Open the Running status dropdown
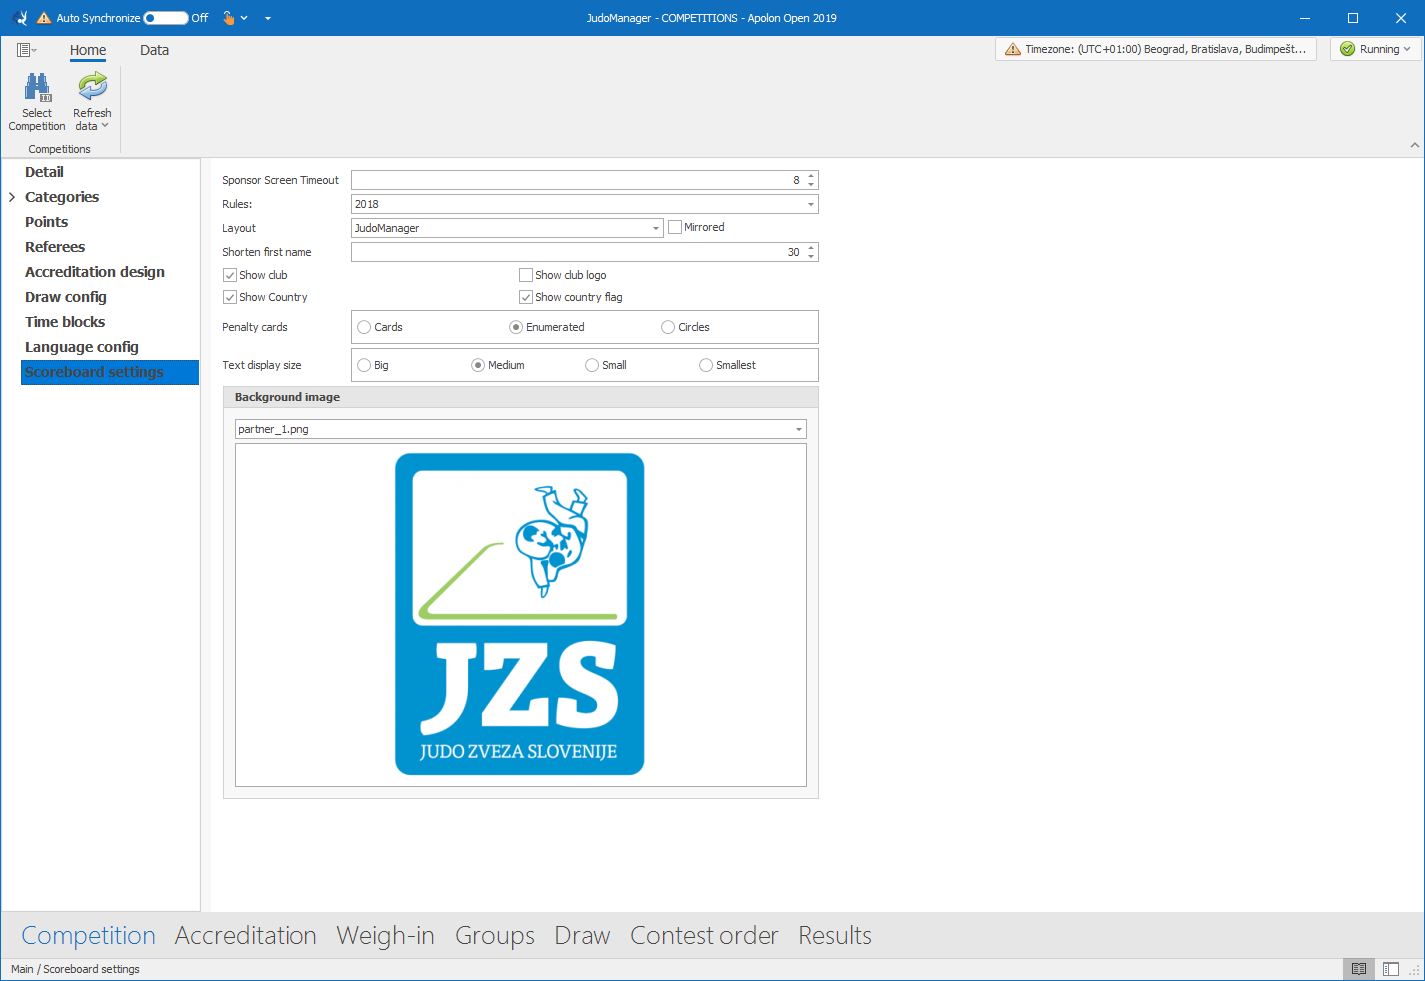Screen dimensions: 1425x981 (1407, 49)
